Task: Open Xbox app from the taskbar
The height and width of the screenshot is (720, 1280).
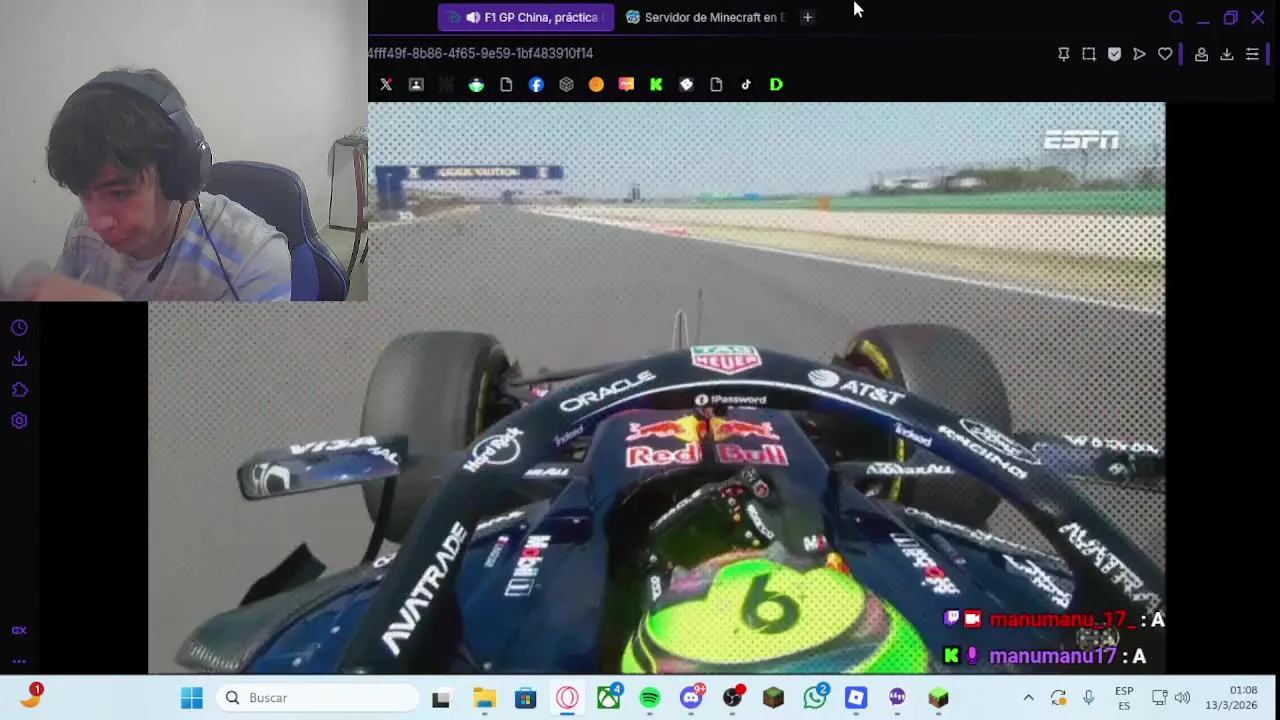Action: pyautogui.click(x=609, y=698)
